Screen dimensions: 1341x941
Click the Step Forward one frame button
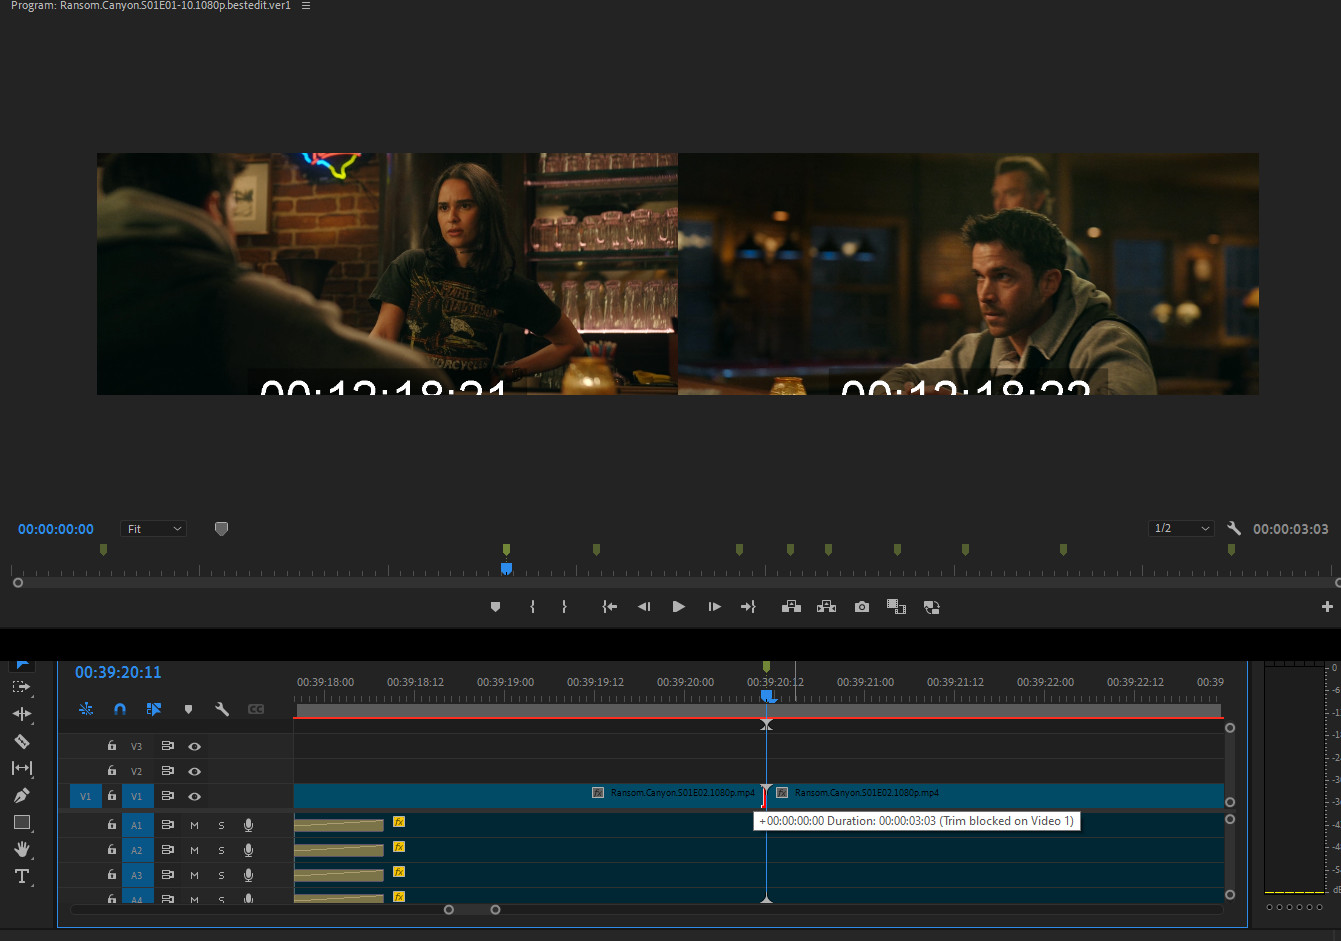point(714,607)
